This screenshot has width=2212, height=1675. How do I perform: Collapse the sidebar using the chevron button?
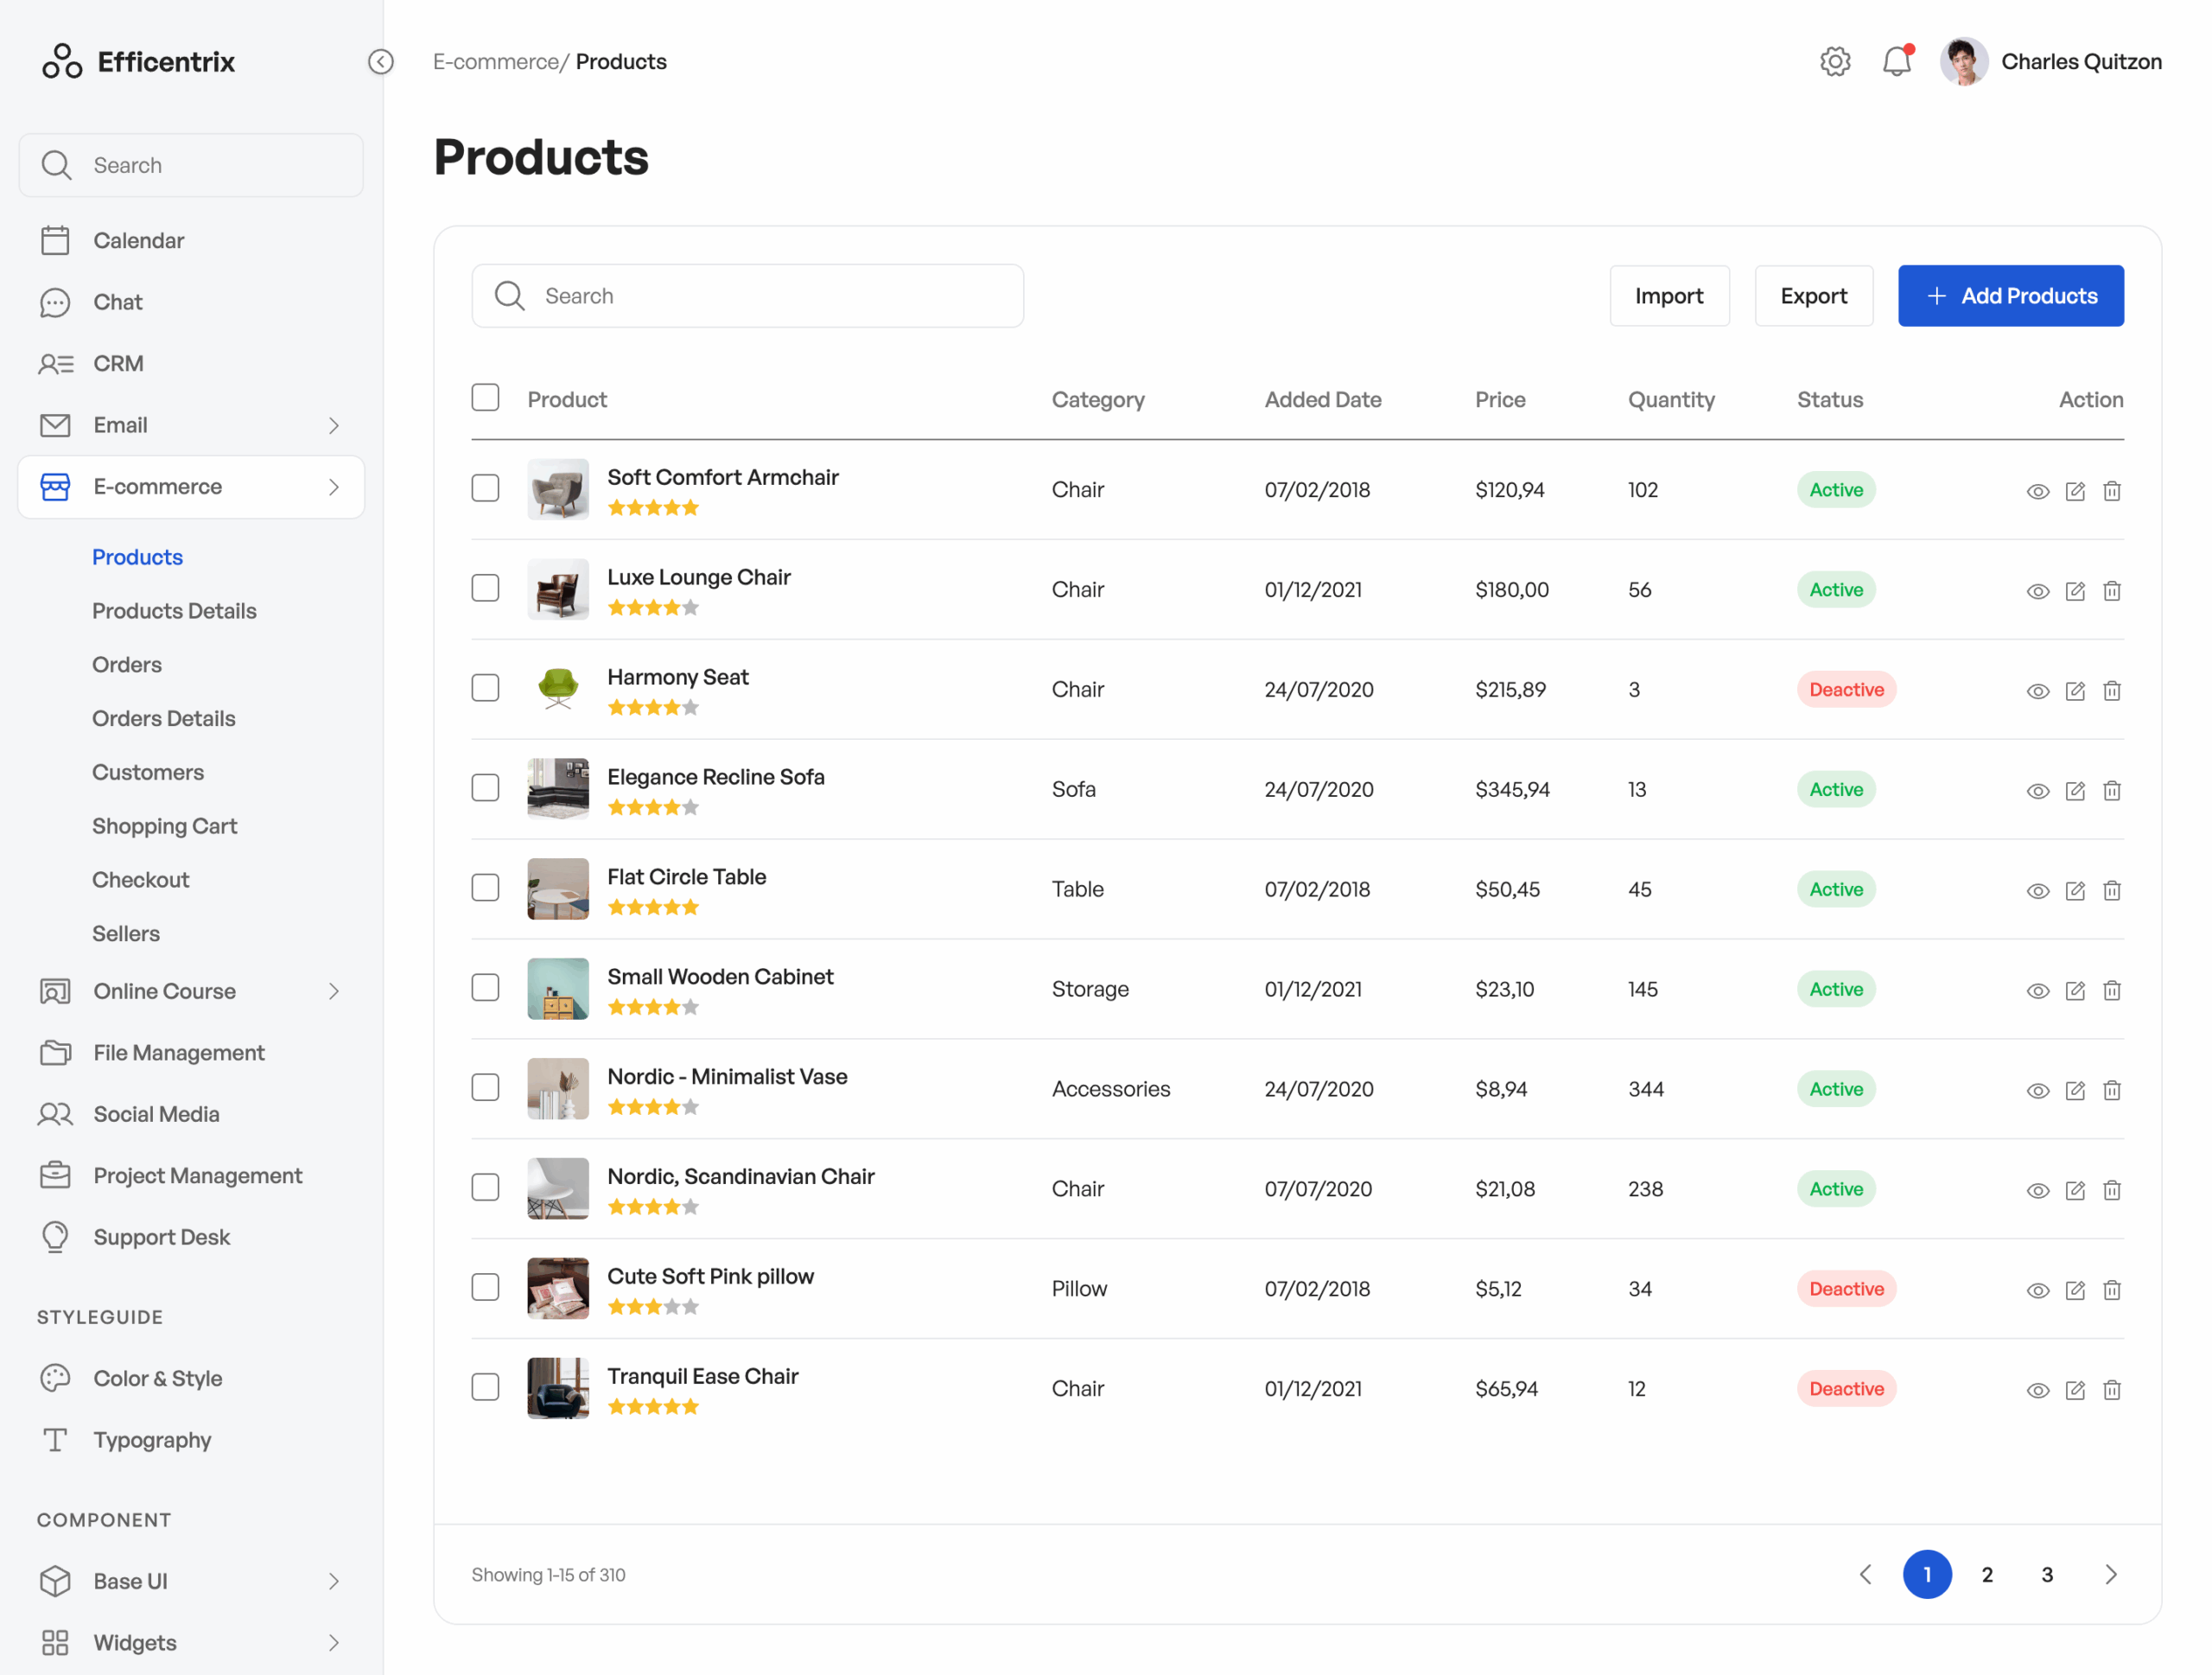(380, 61)
